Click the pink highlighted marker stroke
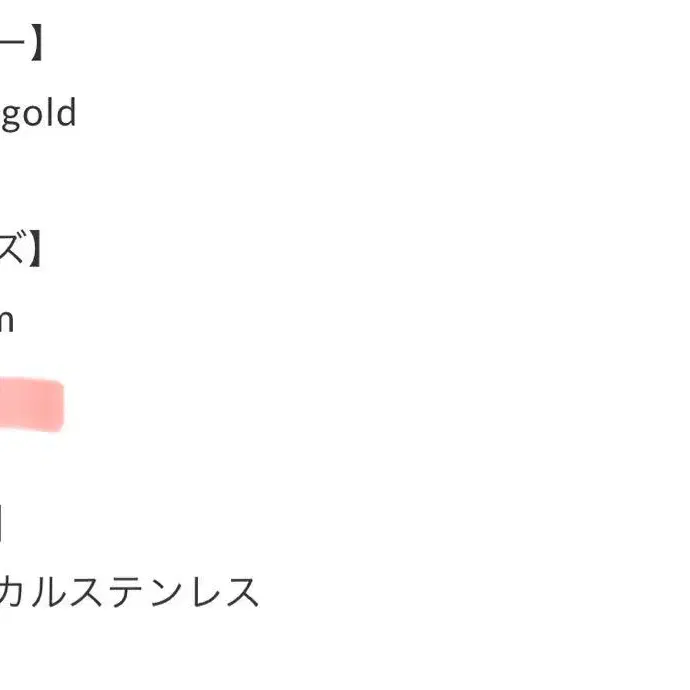This screenshot has height=690, width=690. (32, 404)
